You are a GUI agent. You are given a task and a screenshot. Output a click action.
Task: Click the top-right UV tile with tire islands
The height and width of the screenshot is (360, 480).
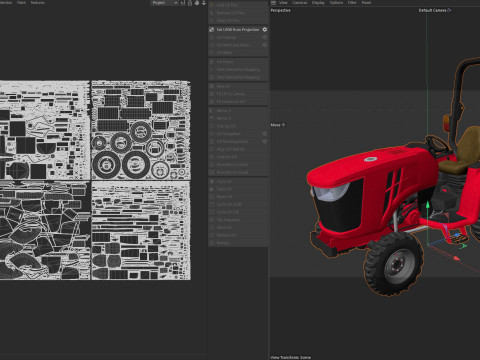tap(141, 130)
